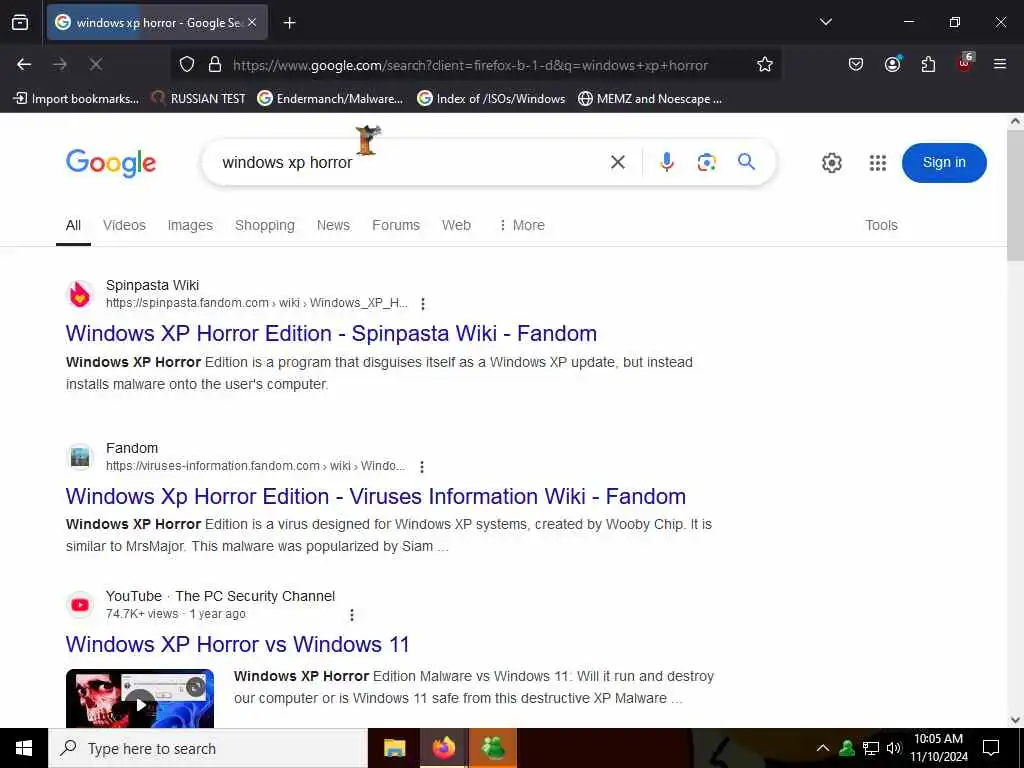Image resolution: width=1024 pixels, height=768 pixels.
Task: Open Firefox from the taskbar
Action: pyautogui.click(x=443, y=748)
